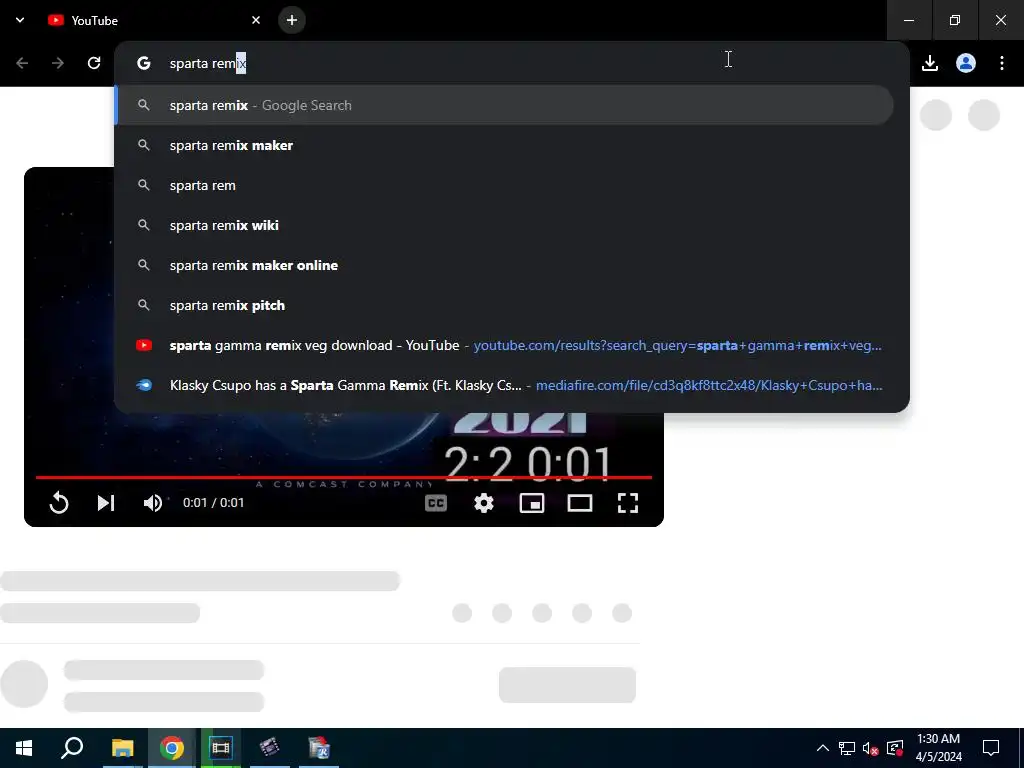
Task: Select the 'sparta remix maker' suggestion
Action: pyautogui.click(x=504, y=145)
